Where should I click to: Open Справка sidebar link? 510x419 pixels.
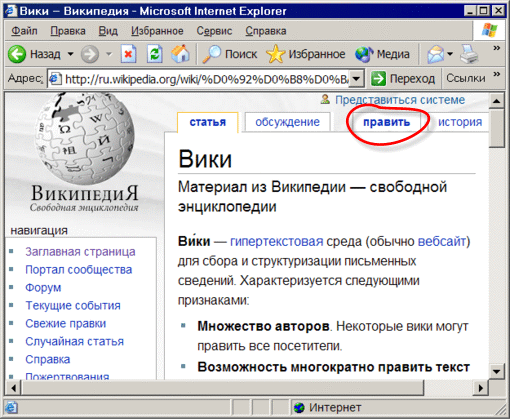[48, 359]
